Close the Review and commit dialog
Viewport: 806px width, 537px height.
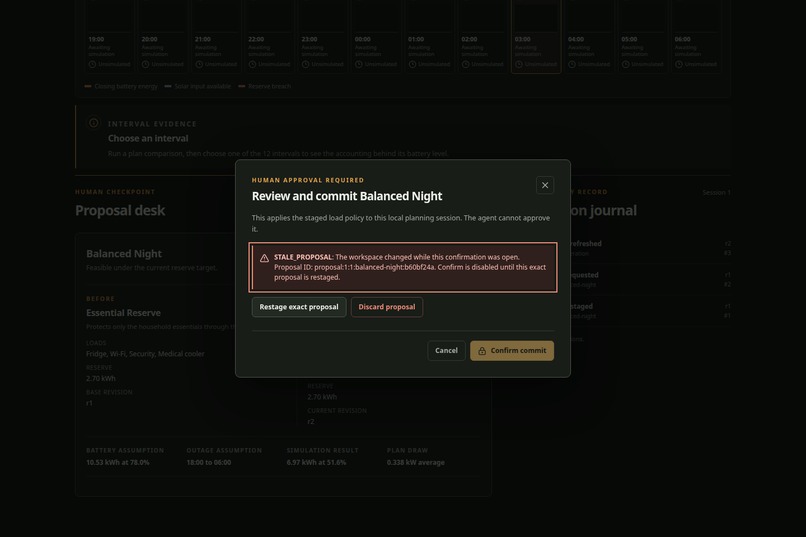tap(545, 185)
